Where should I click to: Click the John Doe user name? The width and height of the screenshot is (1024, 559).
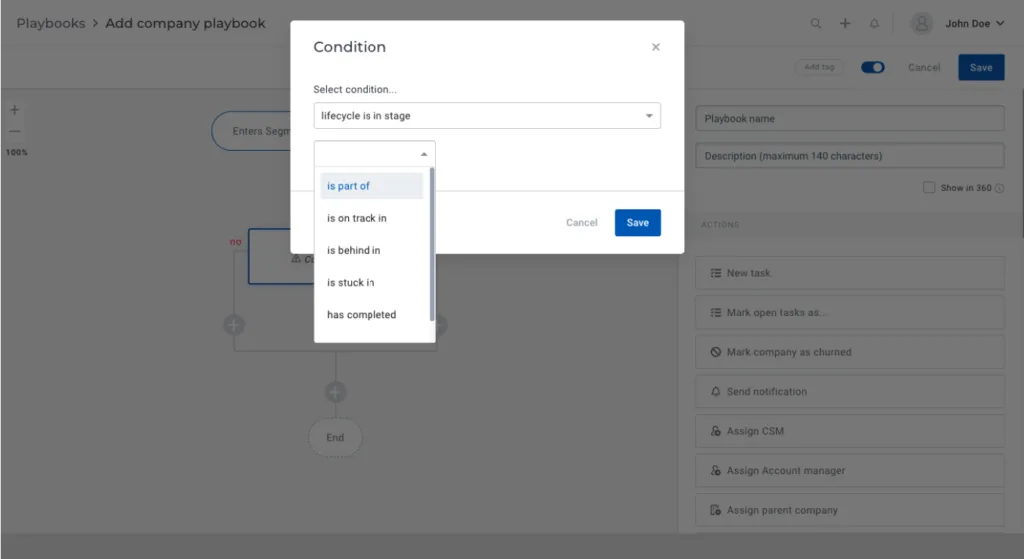click(x=967, y=24)
